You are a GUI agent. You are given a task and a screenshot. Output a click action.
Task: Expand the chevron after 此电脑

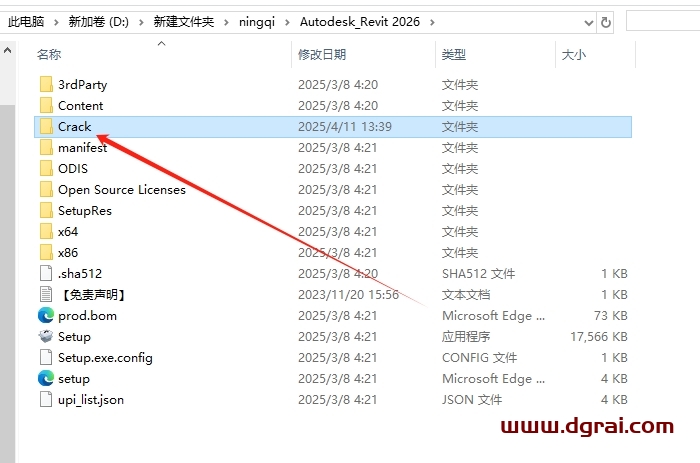[56, 22]
